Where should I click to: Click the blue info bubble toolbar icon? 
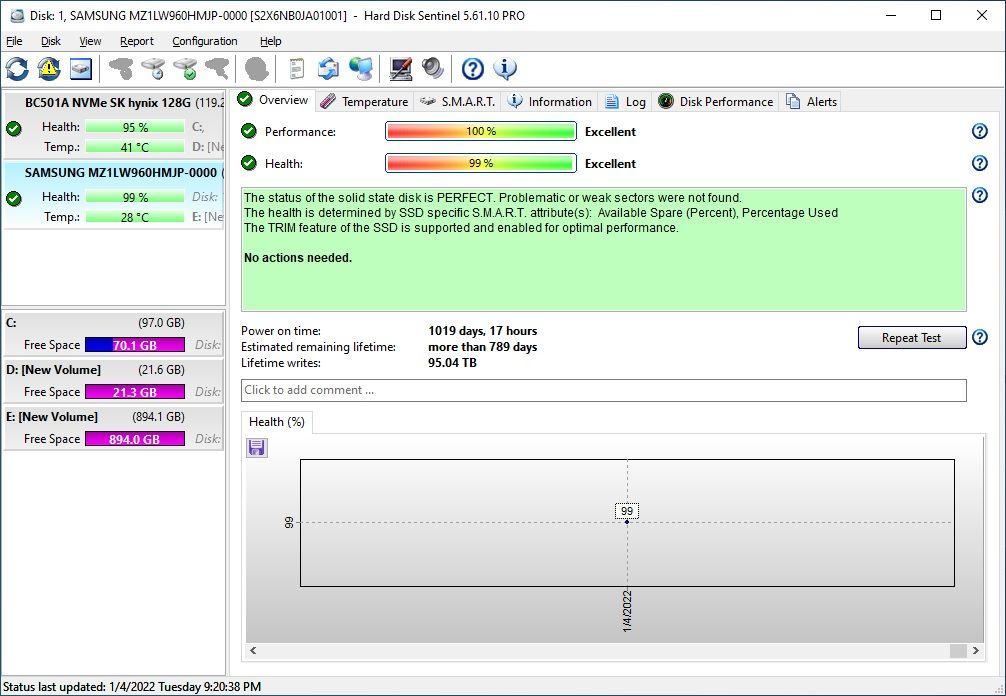pos(506,69)
